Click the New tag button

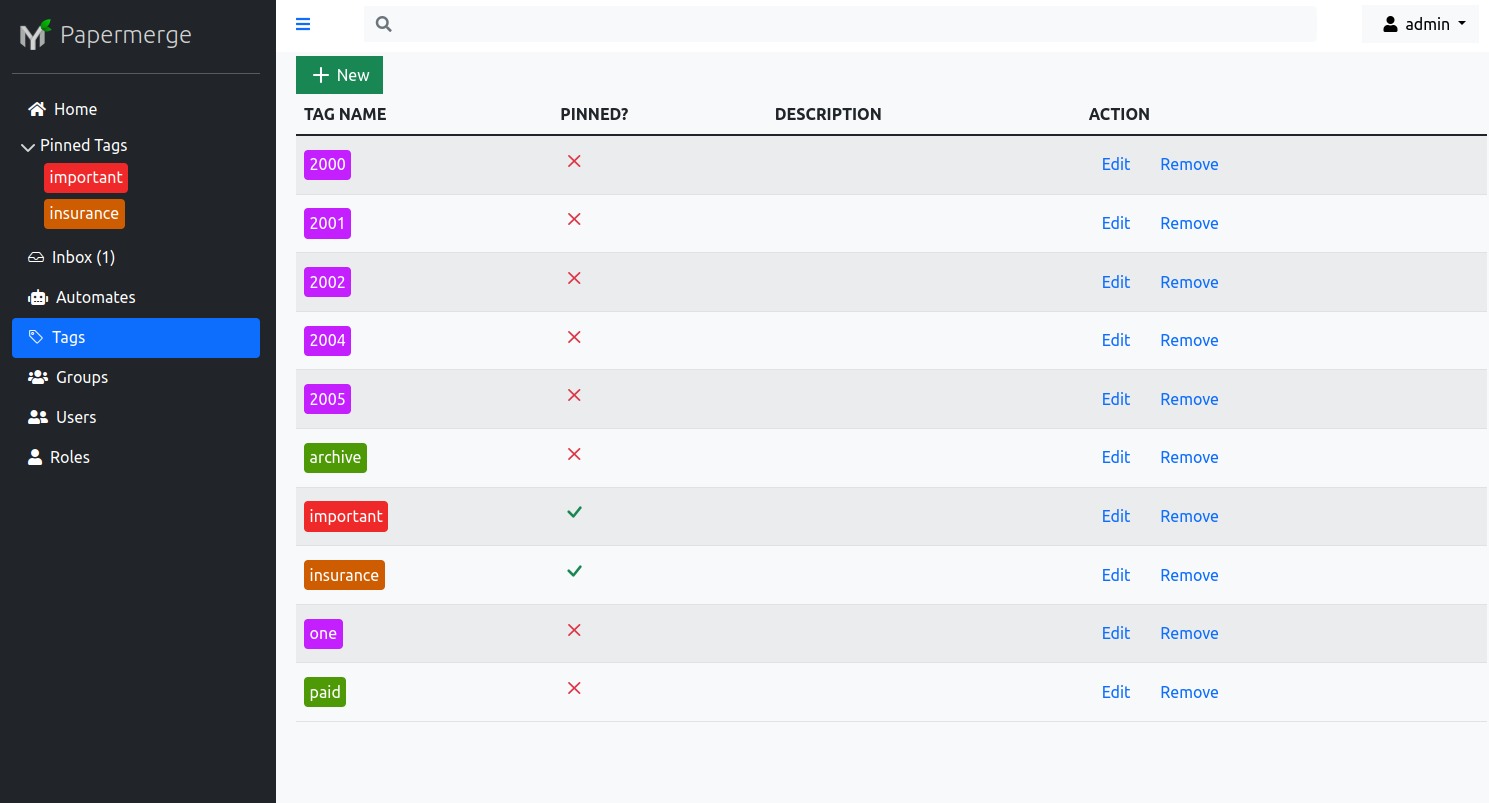[x=339, y=75]
